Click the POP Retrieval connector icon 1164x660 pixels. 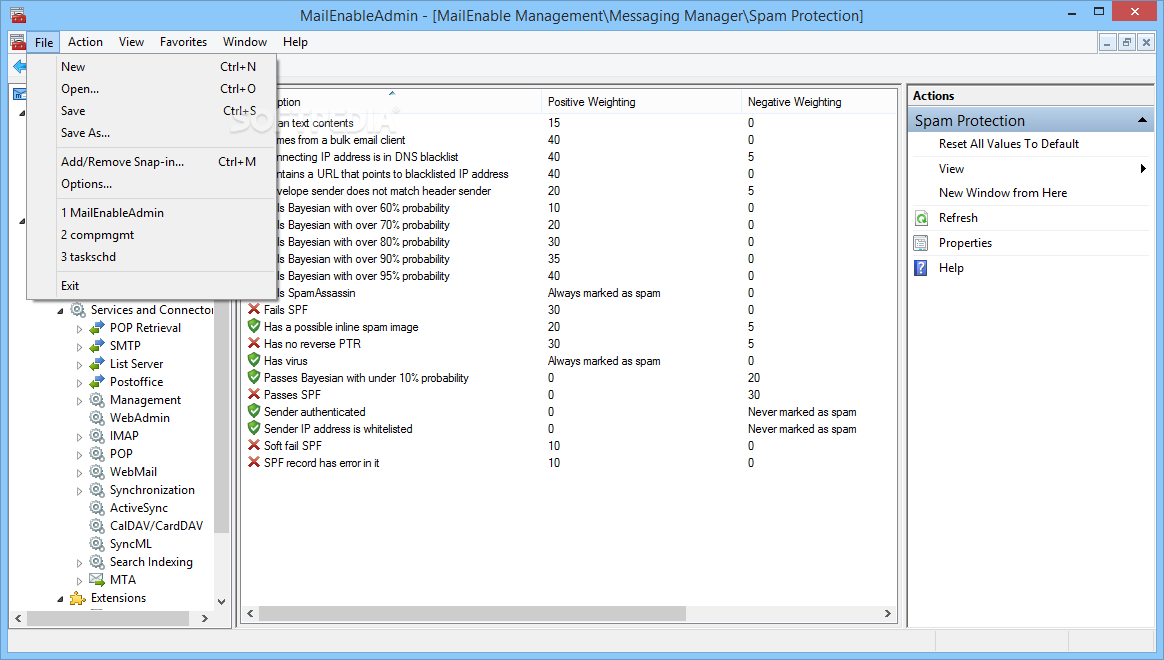point(97,328)
